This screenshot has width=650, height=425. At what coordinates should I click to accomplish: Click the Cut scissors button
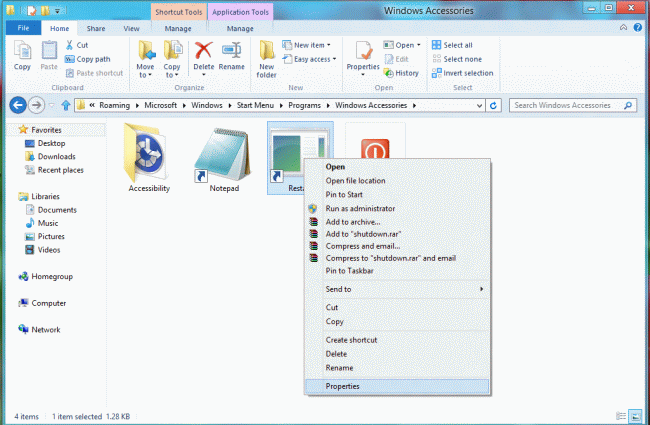tap(77, 45)
